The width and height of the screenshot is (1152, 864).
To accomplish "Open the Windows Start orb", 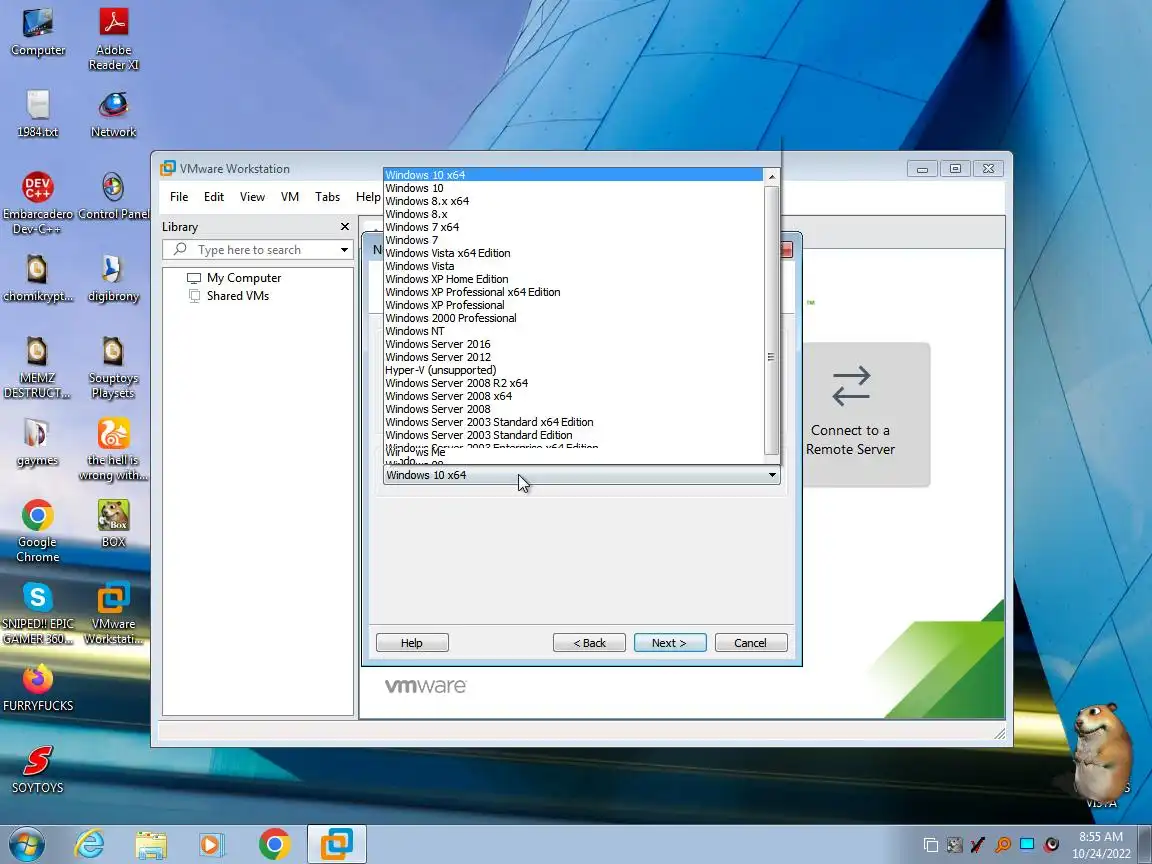I will [26, 844].
